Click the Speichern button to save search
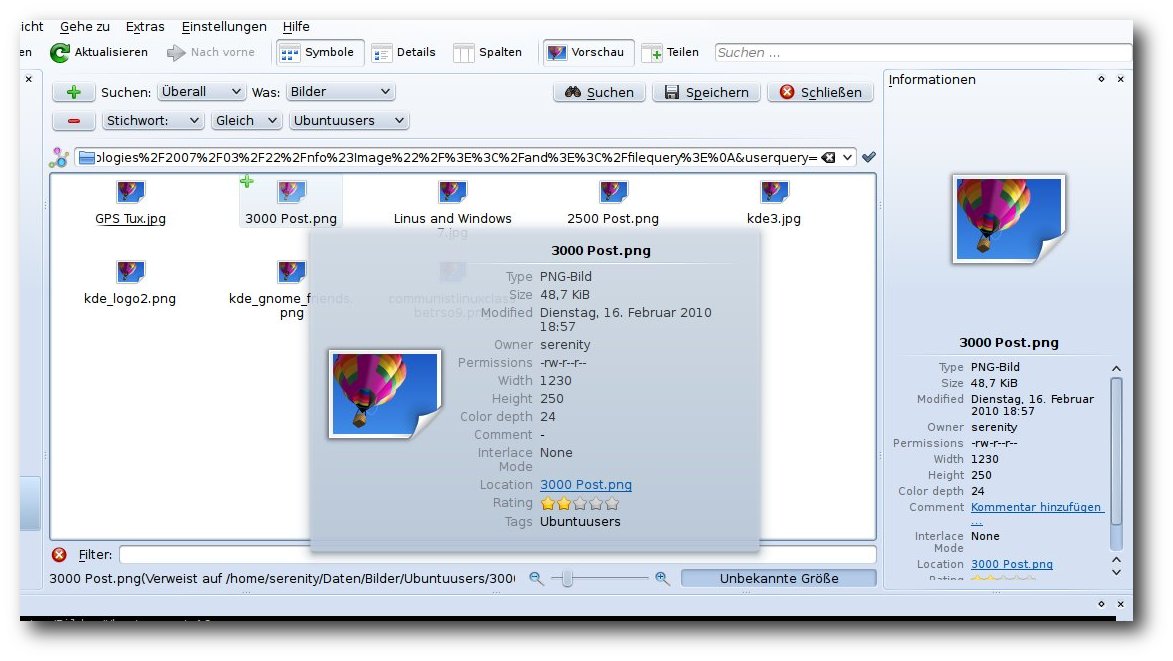The image size is (1173, 661). 706,92
